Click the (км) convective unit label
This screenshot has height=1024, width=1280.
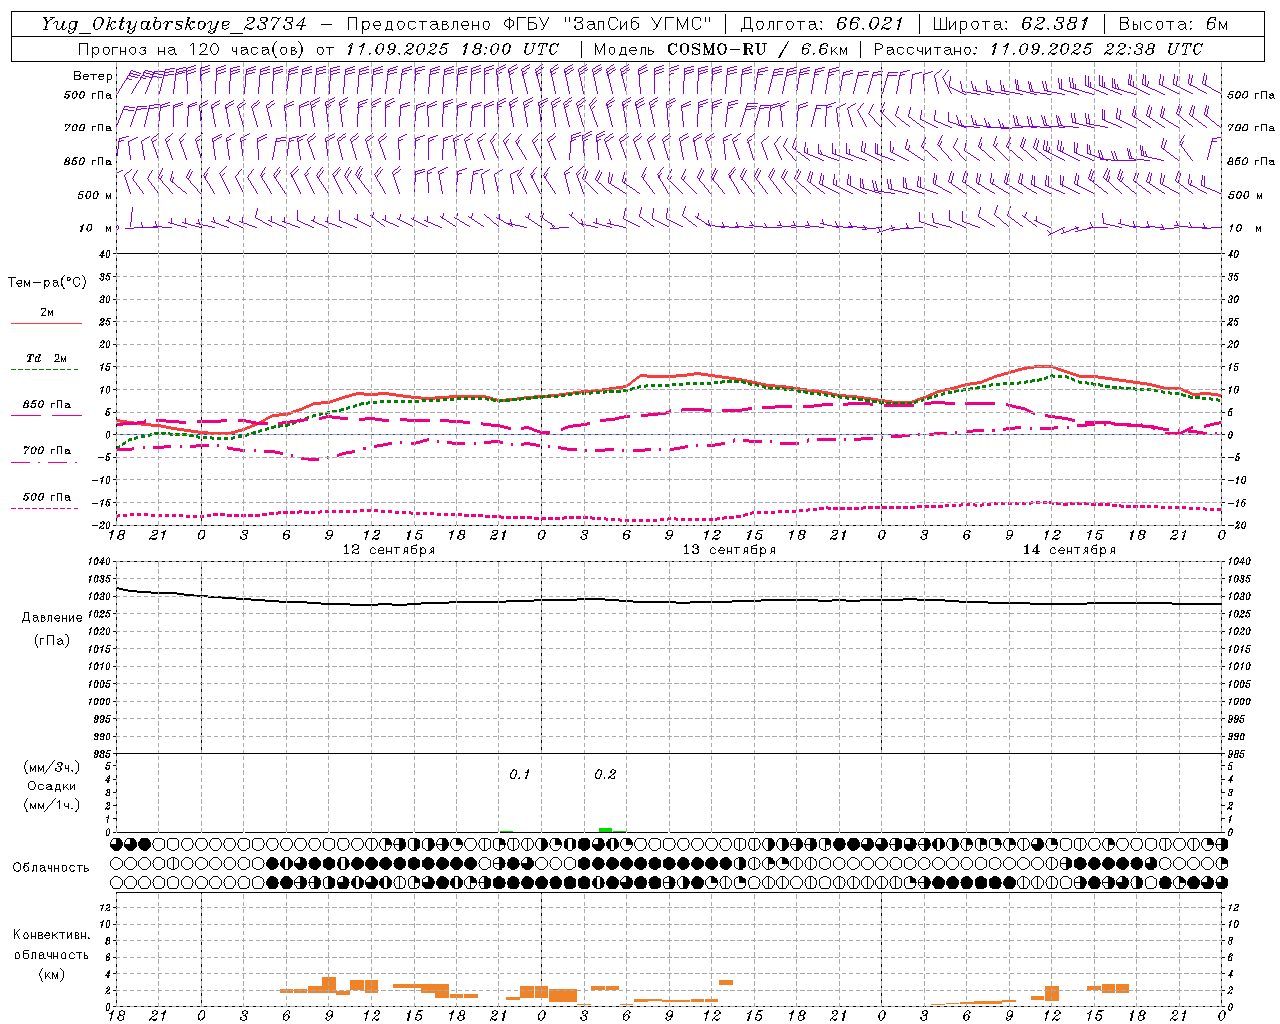click(51, 974)
